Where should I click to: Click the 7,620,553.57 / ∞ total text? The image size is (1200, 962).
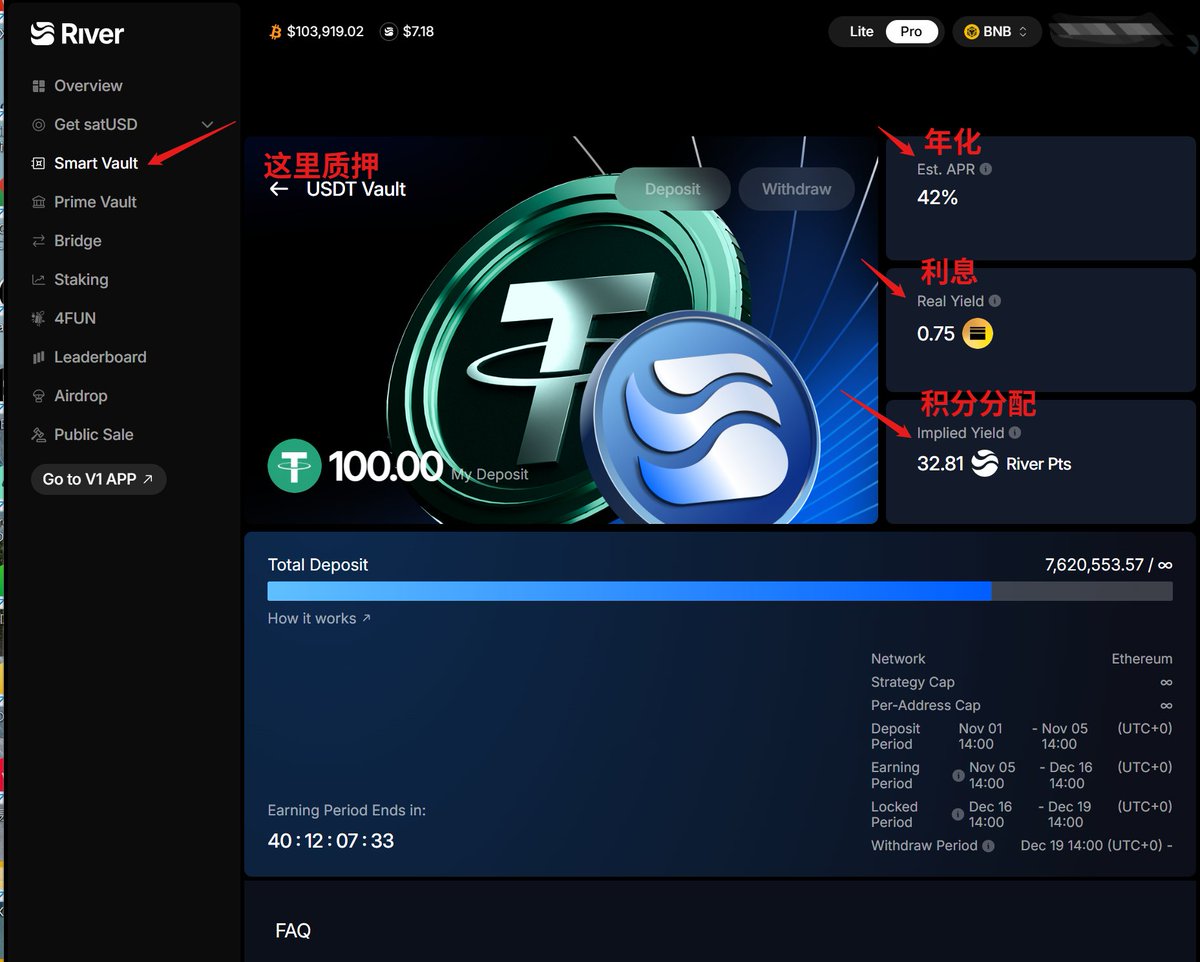(1109, 565)
